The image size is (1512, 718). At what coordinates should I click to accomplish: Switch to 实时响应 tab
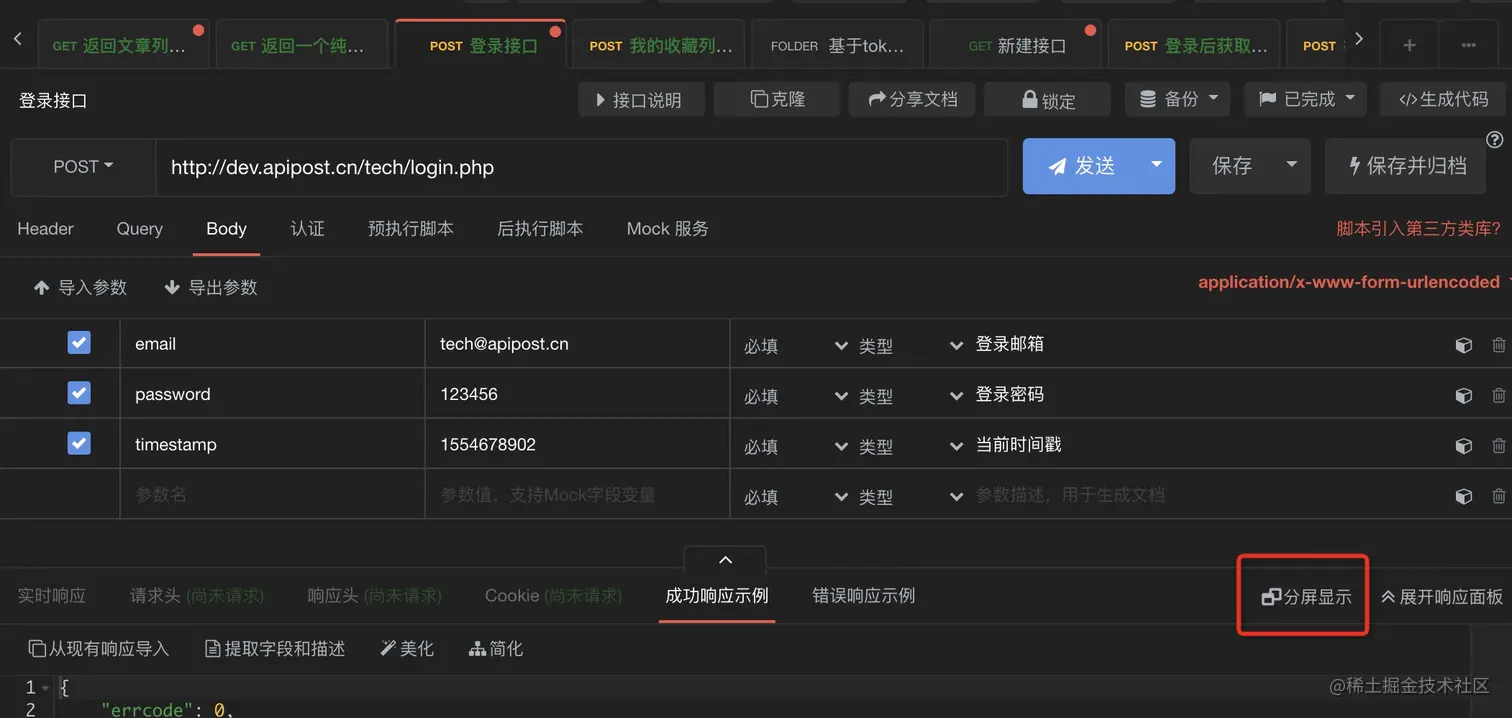pyautogui.click(x=52, y=596)
